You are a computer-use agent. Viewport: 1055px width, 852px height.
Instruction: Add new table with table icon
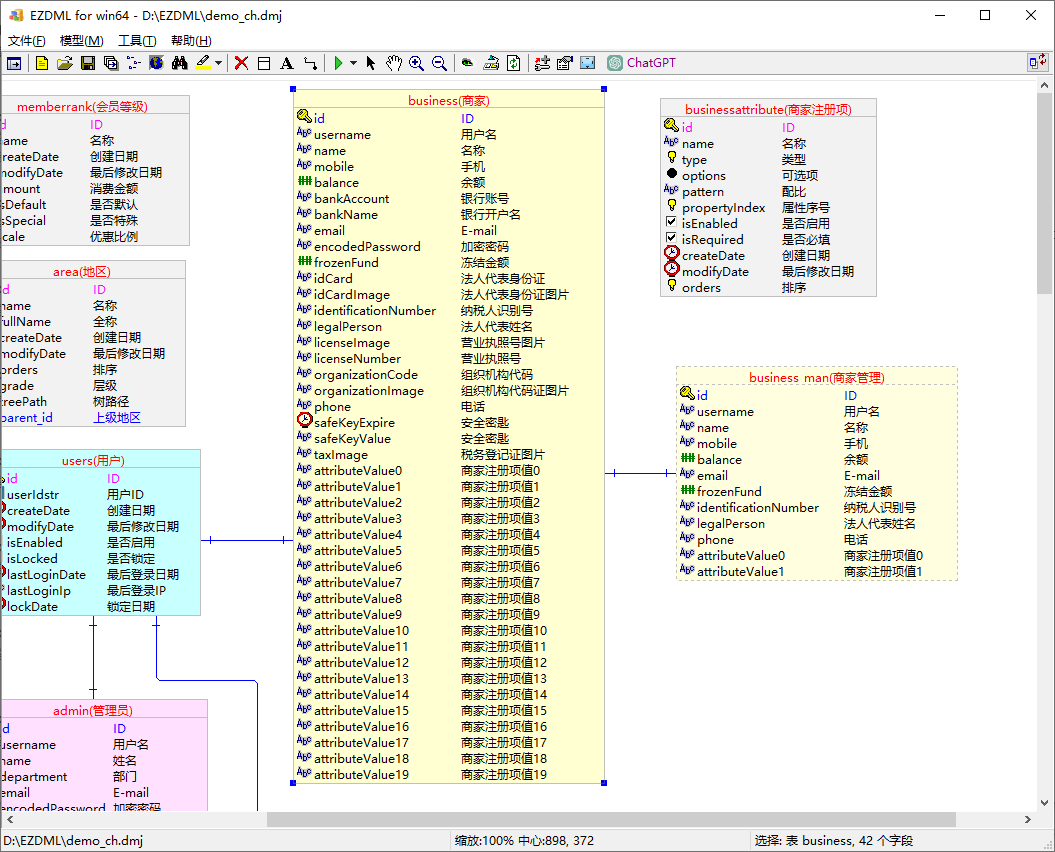[x=264, y=63]
